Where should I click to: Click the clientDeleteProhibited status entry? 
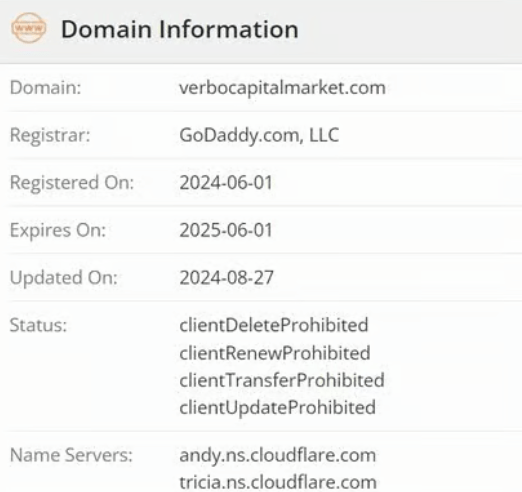coord(274,325)
